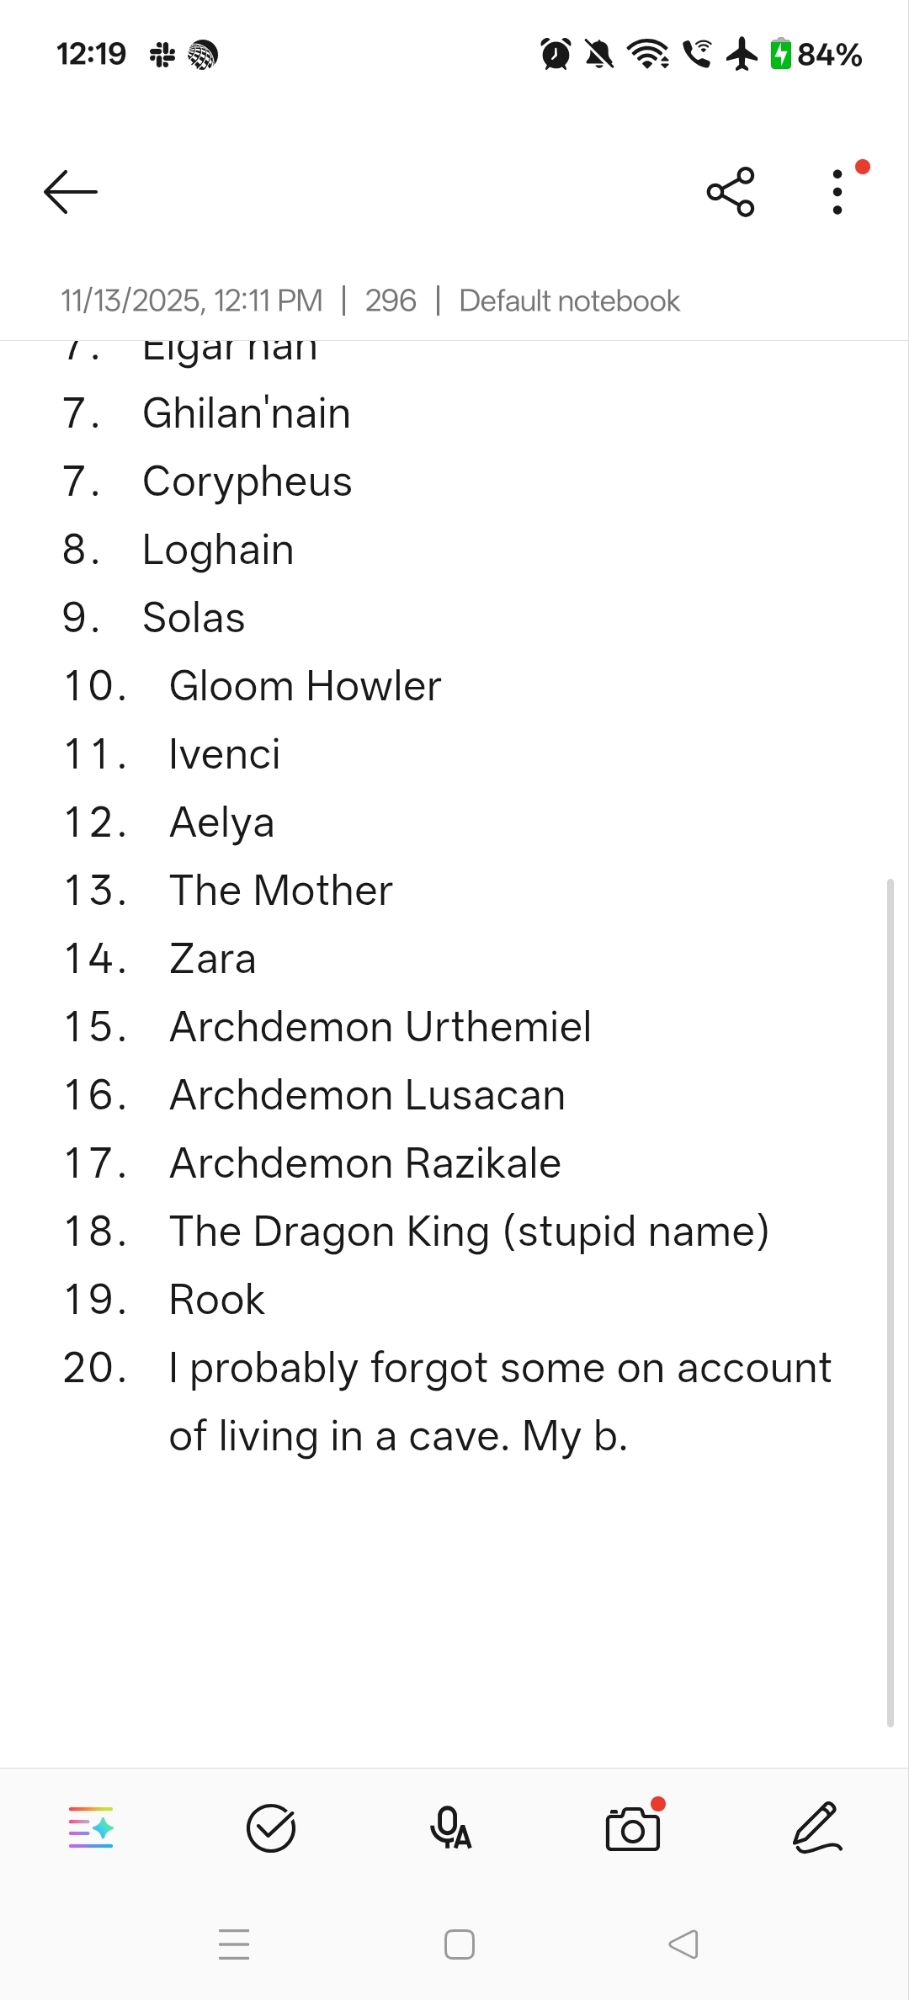Open the camera to add a photo
Viewport: 909px width, 2000px height.
(633, 1828)
